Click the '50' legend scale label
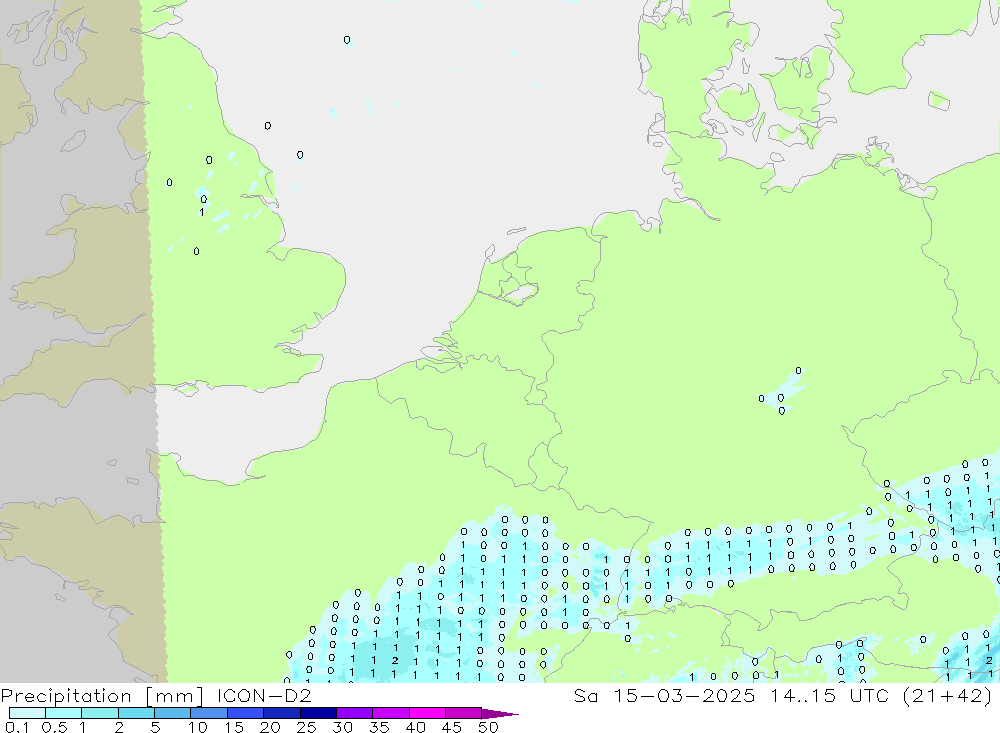 (x=488, y=727)
